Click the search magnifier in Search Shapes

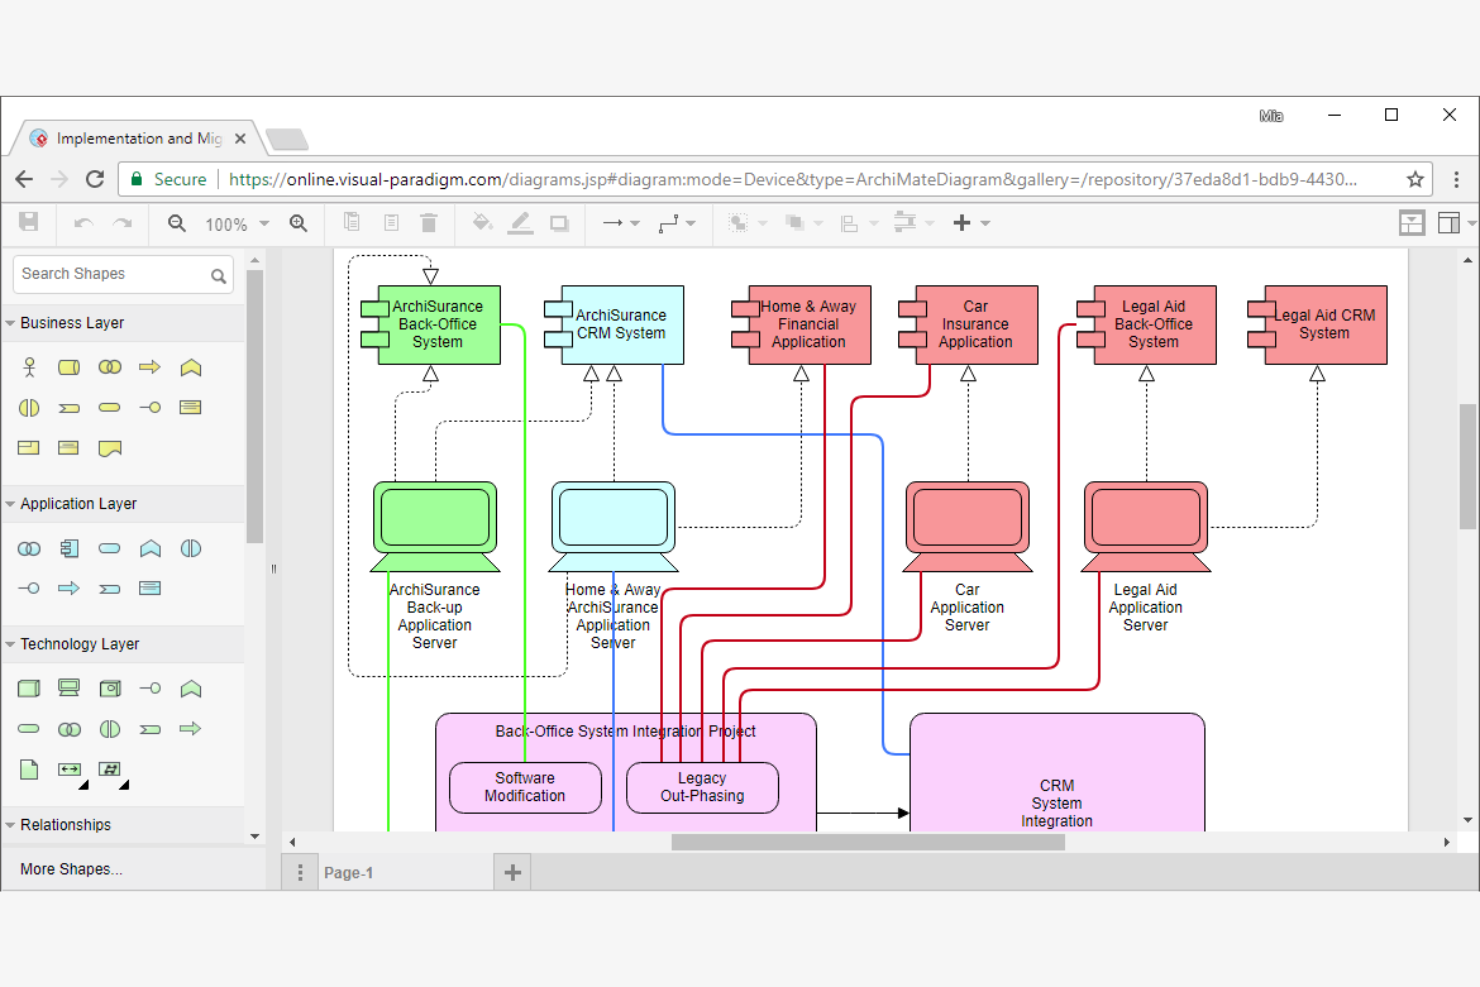click(218, 276)
